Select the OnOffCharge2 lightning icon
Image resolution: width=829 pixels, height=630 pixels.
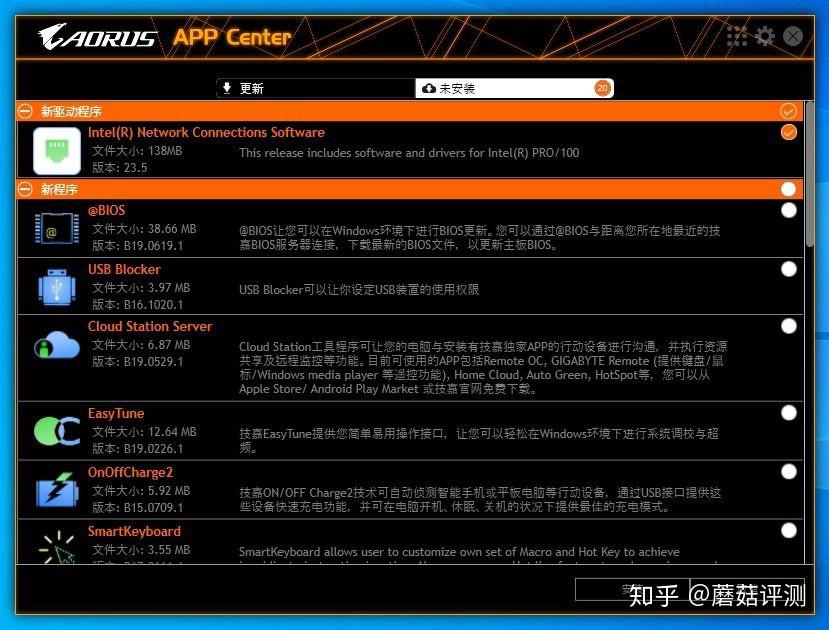56,490
